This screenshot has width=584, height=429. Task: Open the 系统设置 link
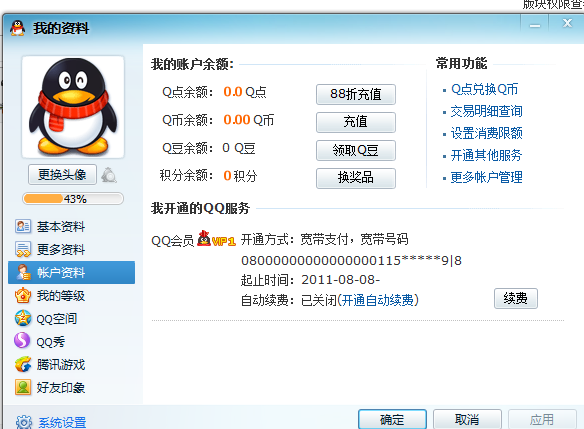tap(62, 422)
